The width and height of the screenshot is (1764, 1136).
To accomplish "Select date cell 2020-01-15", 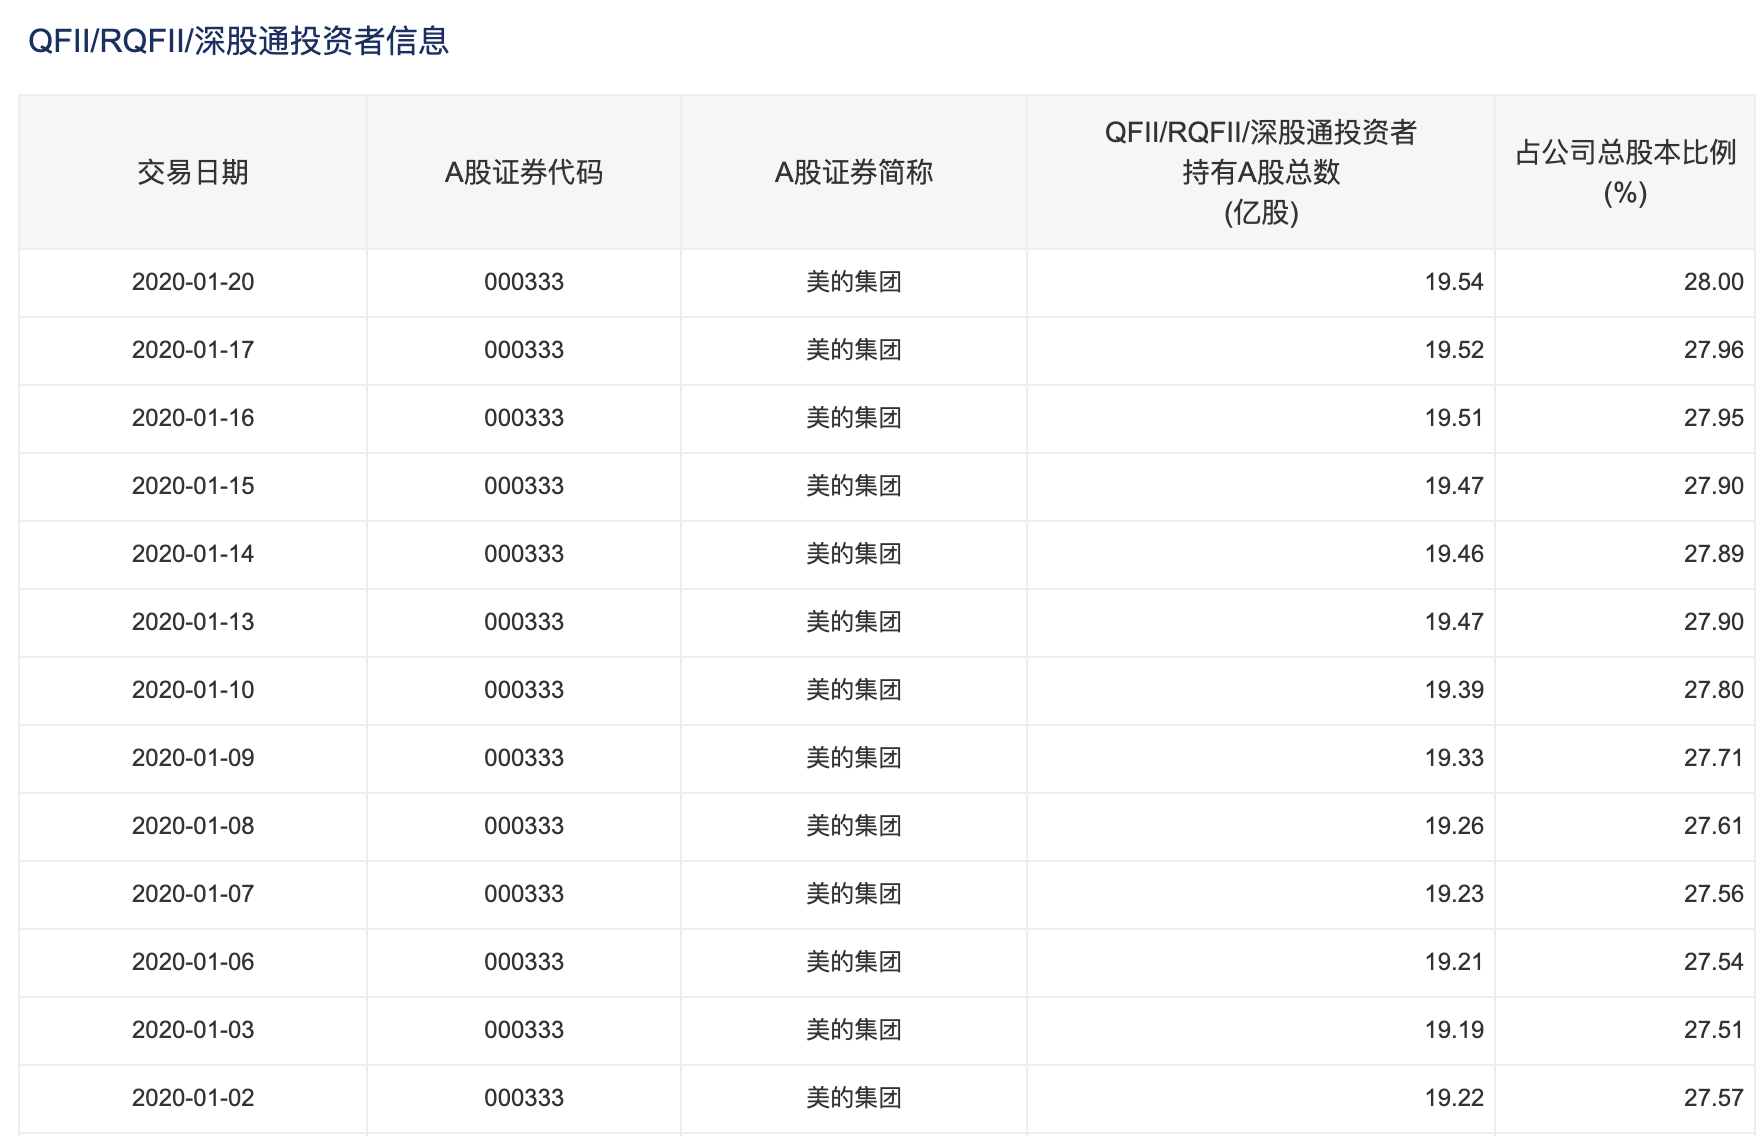I will 193,486.
